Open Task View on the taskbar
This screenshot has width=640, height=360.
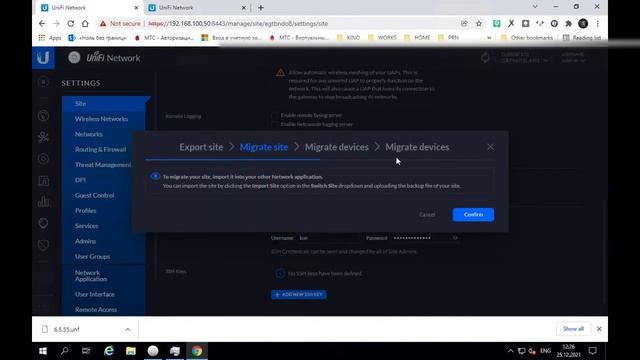(x=86, y=351)
